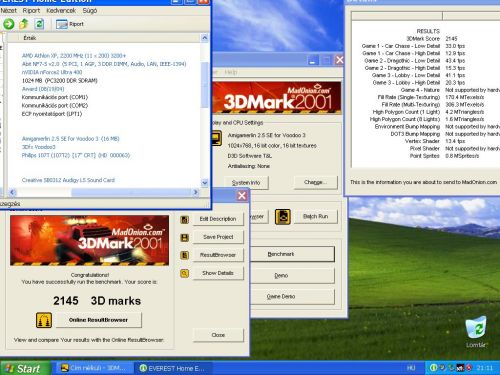
Task: Click the Vertex Shader result row
Action: (435, 141)
